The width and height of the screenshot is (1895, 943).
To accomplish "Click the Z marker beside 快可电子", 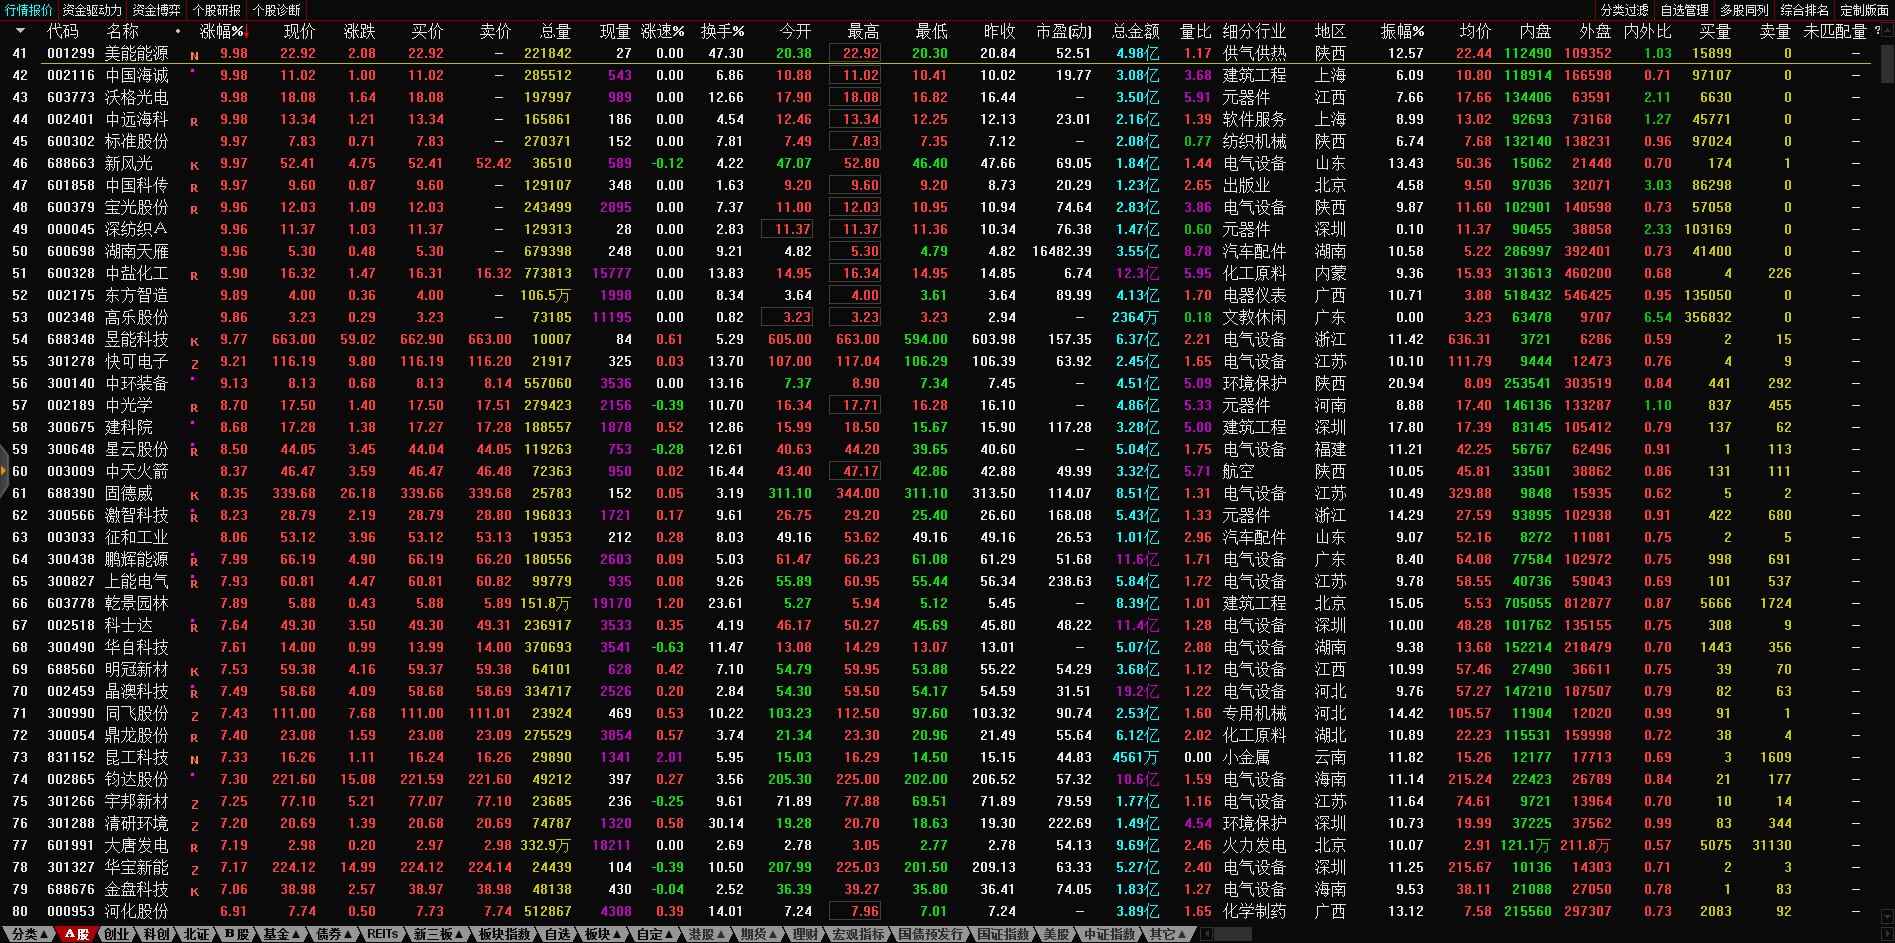I will tap(194, 363).
